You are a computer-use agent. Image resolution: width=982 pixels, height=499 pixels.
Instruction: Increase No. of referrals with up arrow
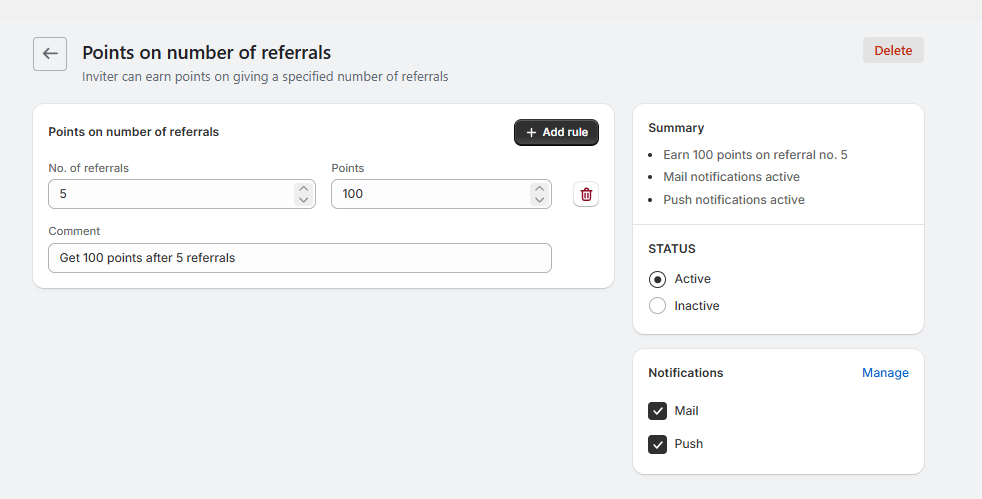304,188
